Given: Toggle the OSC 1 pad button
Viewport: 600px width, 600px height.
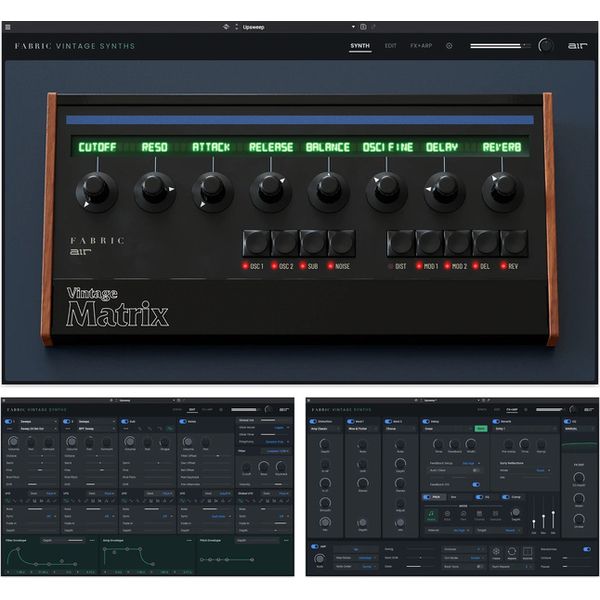Looking at the screenshot, I should click(256, 243).
